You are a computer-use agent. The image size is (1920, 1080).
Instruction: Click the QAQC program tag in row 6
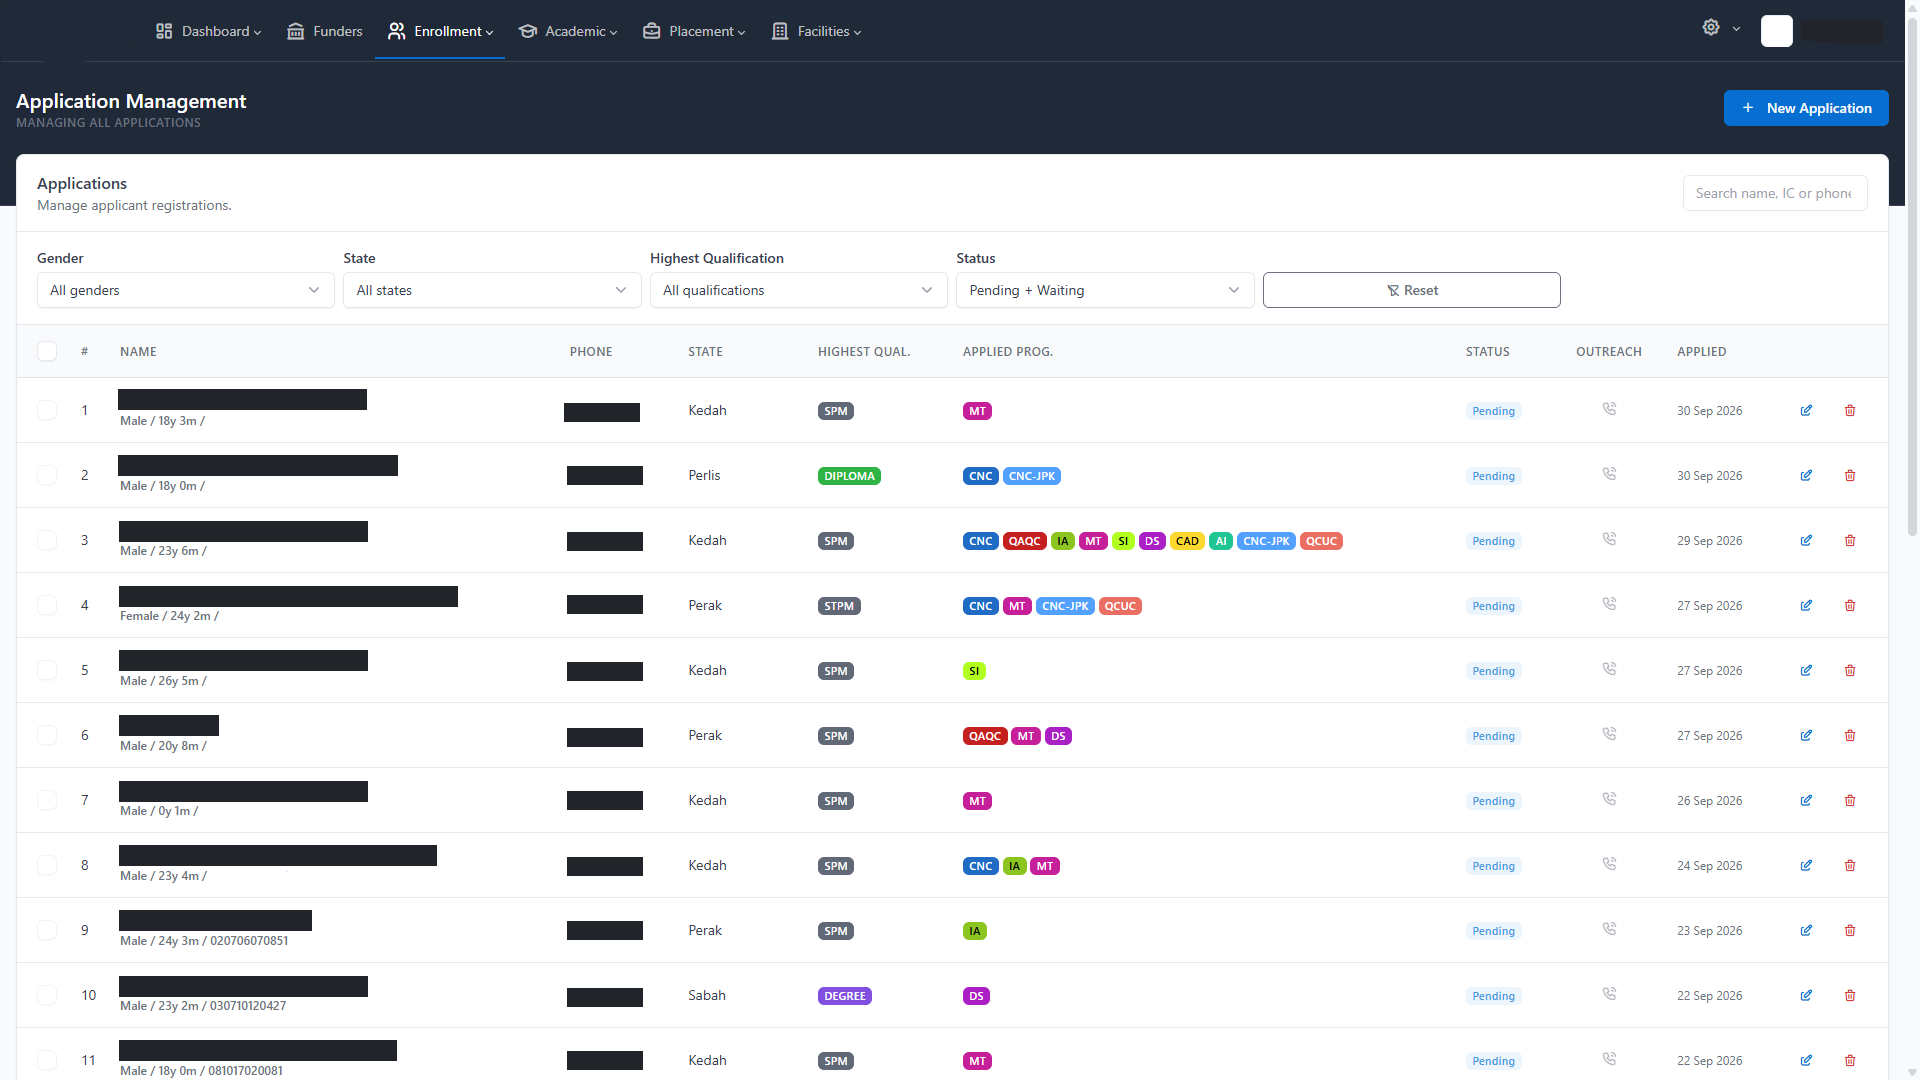tap(985, 736)
